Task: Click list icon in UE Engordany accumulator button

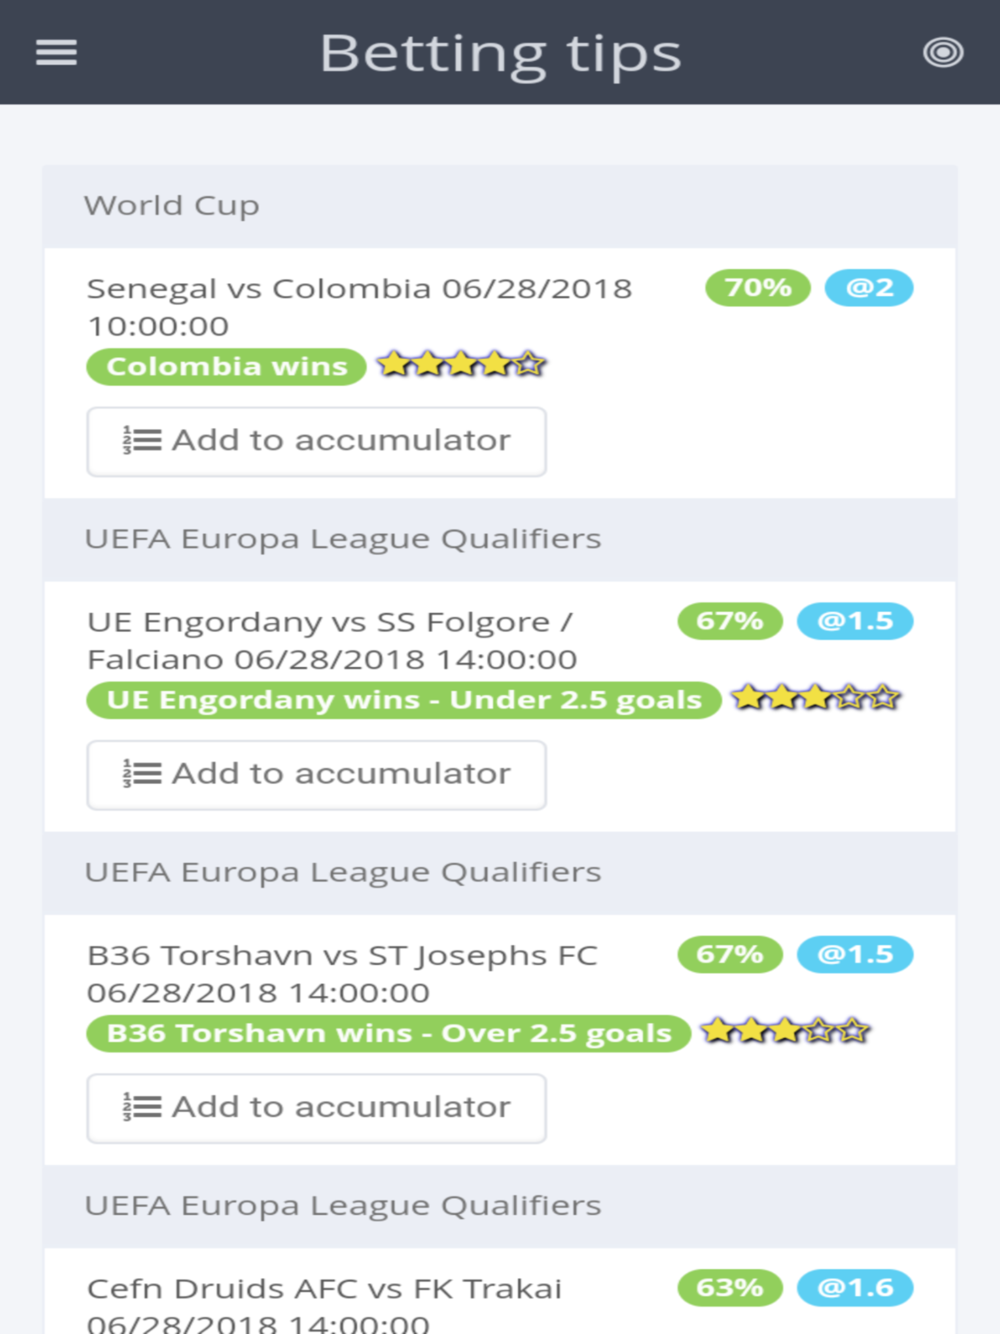Action: (x=142, y=774)
